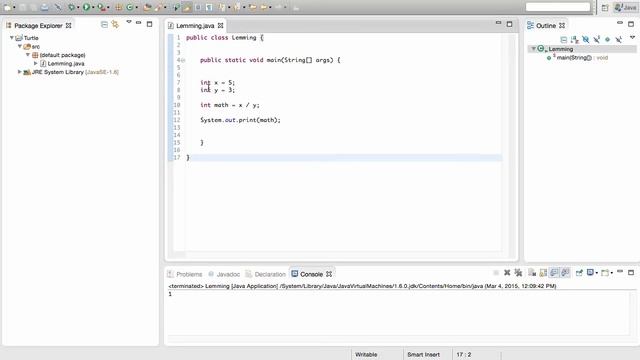Click Display Selected Console icon

[590, 273]
